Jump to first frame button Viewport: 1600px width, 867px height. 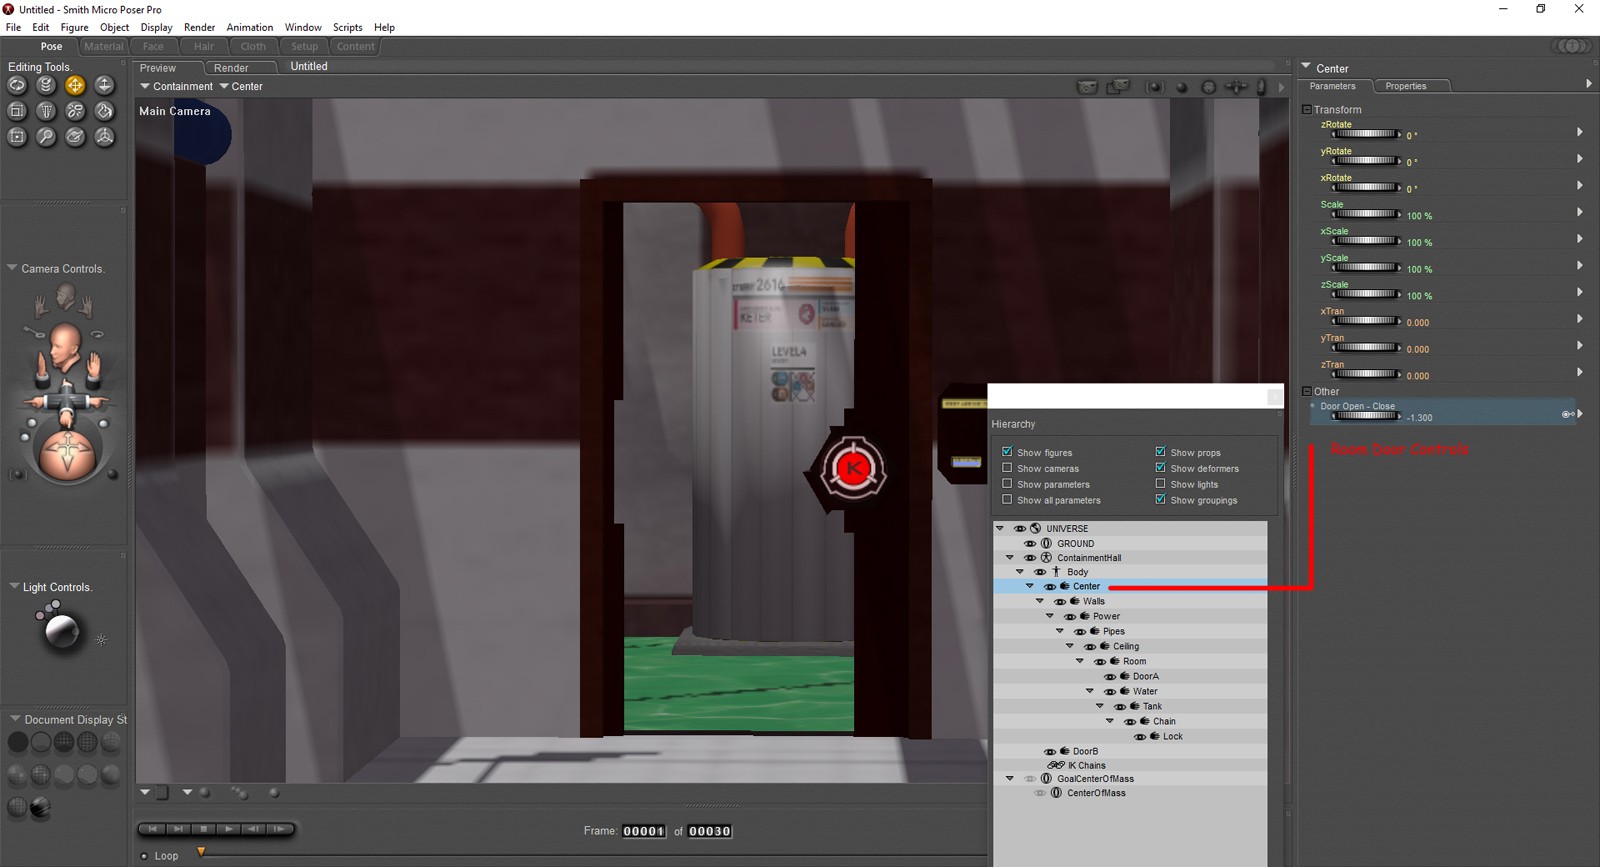tap(152, 829)
